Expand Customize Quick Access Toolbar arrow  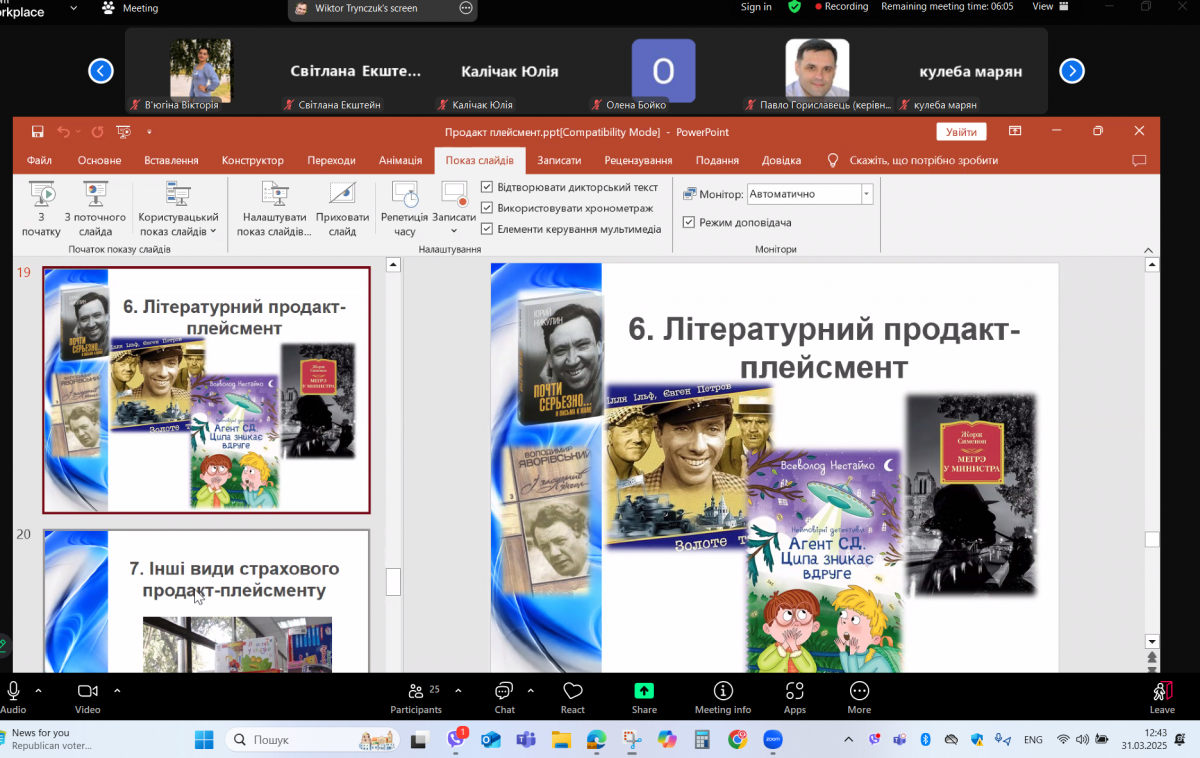(149, 131)
